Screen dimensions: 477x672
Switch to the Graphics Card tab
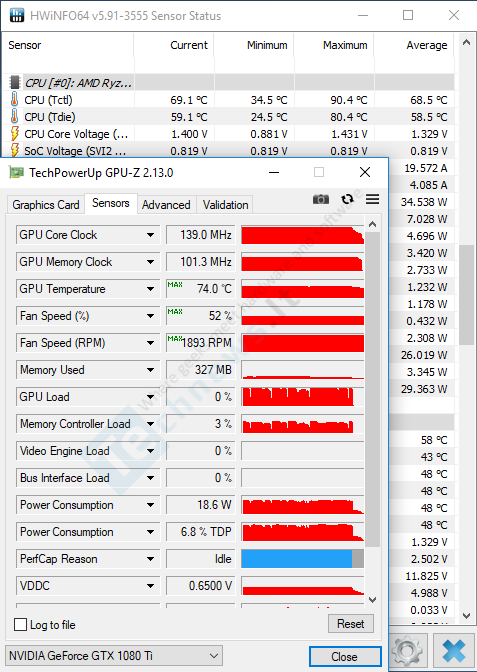click(x=46, y=205)
